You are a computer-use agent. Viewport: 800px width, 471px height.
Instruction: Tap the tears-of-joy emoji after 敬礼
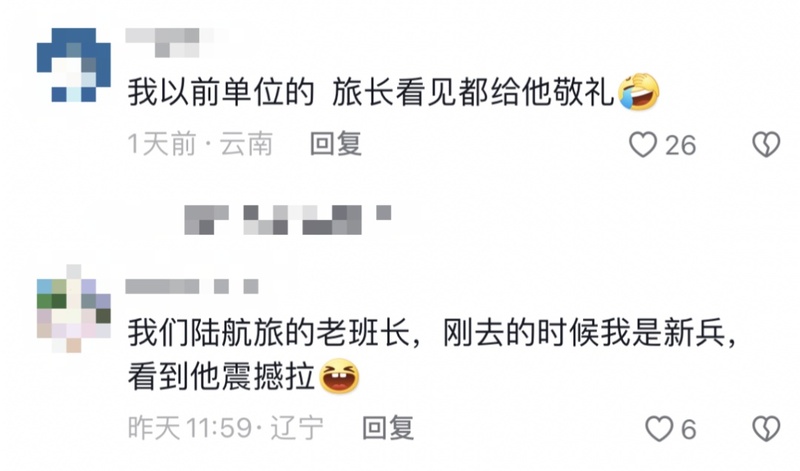[639, 92]
